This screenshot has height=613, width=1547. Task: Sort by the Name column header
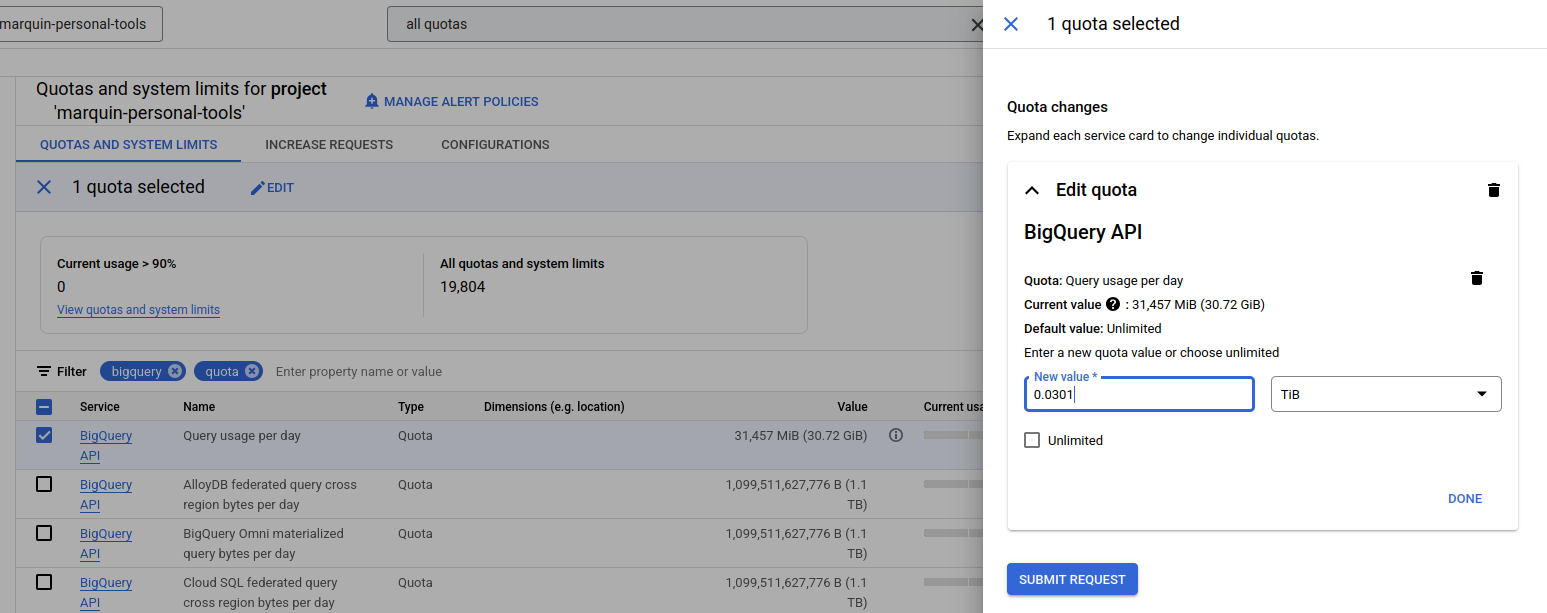pyautogui.click(x=199, y=407)
